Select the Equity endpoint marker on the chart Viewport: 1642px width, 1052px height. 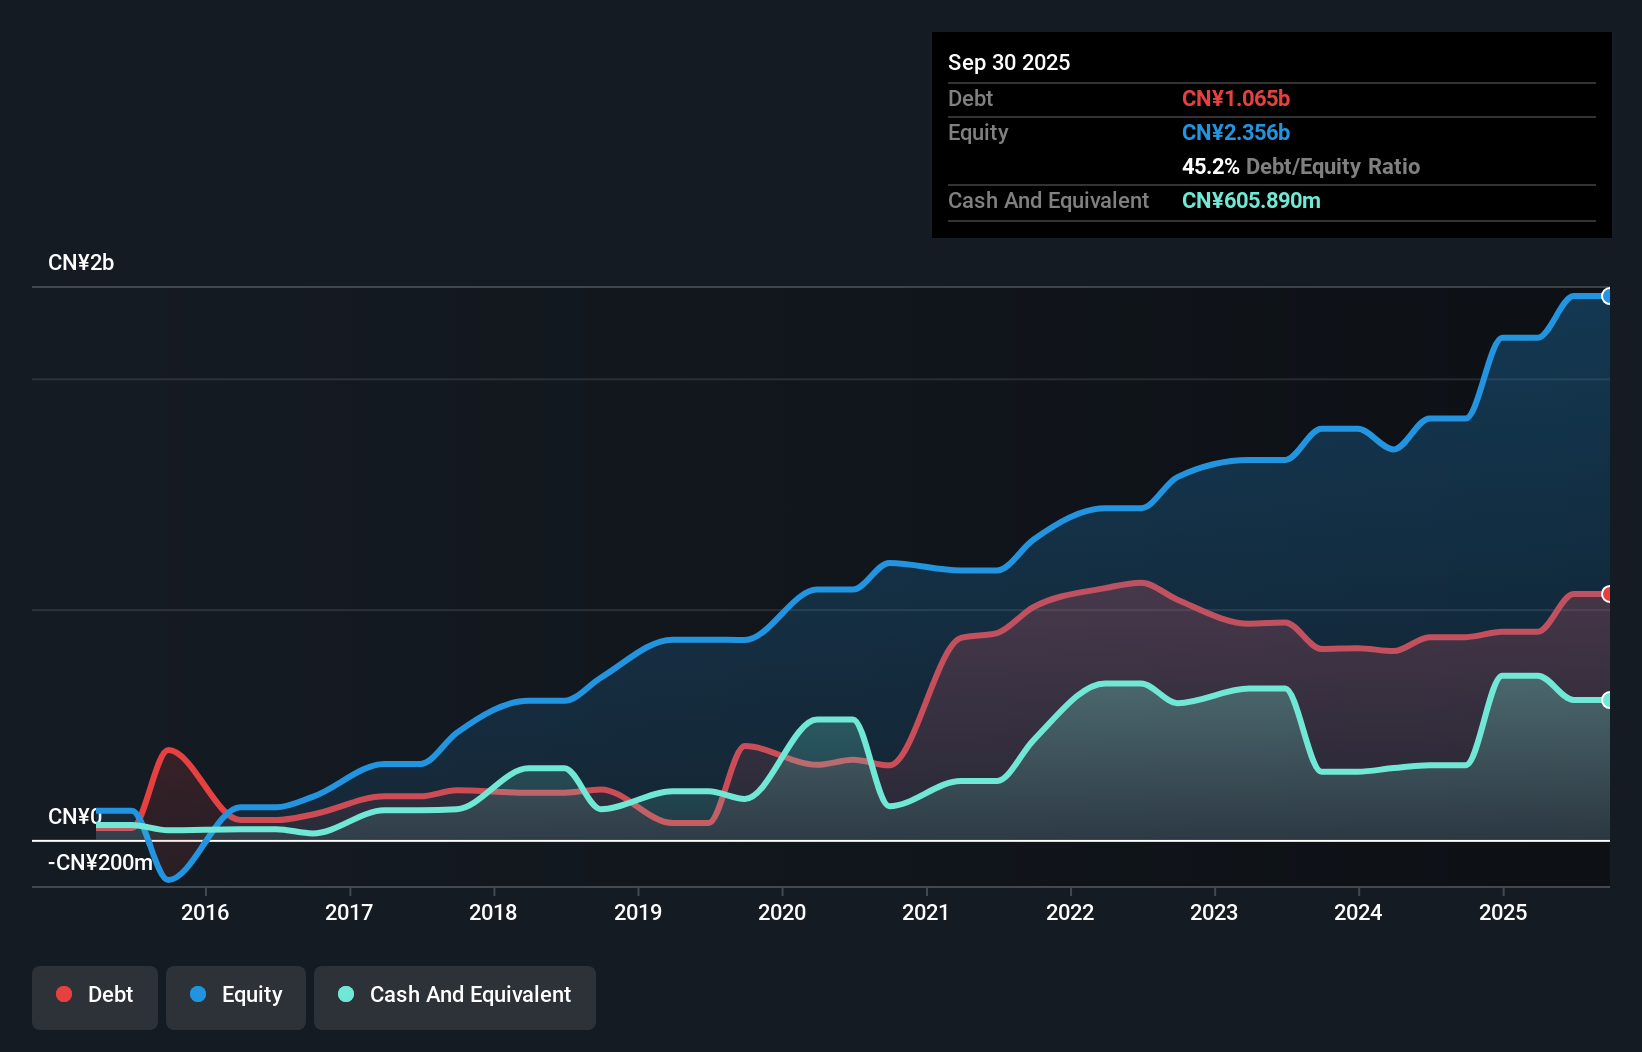[x=1607, y=296]
